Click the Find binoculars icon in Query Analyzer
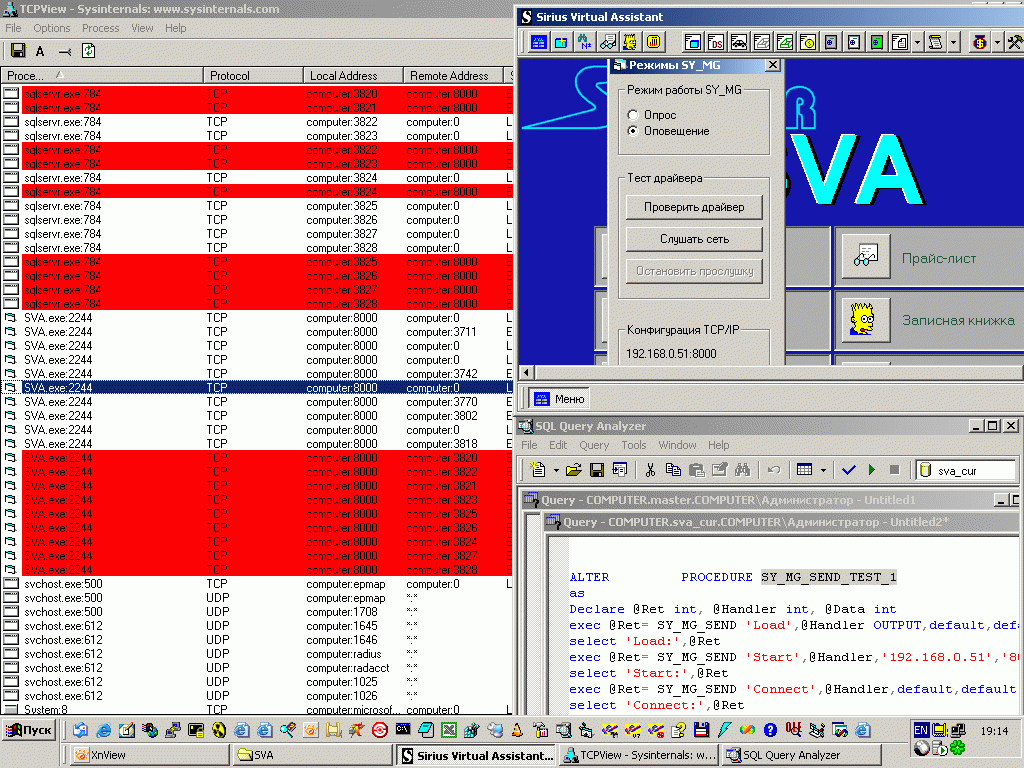Image resolution: width=1024 pixels, height=768 pixels. tap(743, 470)
